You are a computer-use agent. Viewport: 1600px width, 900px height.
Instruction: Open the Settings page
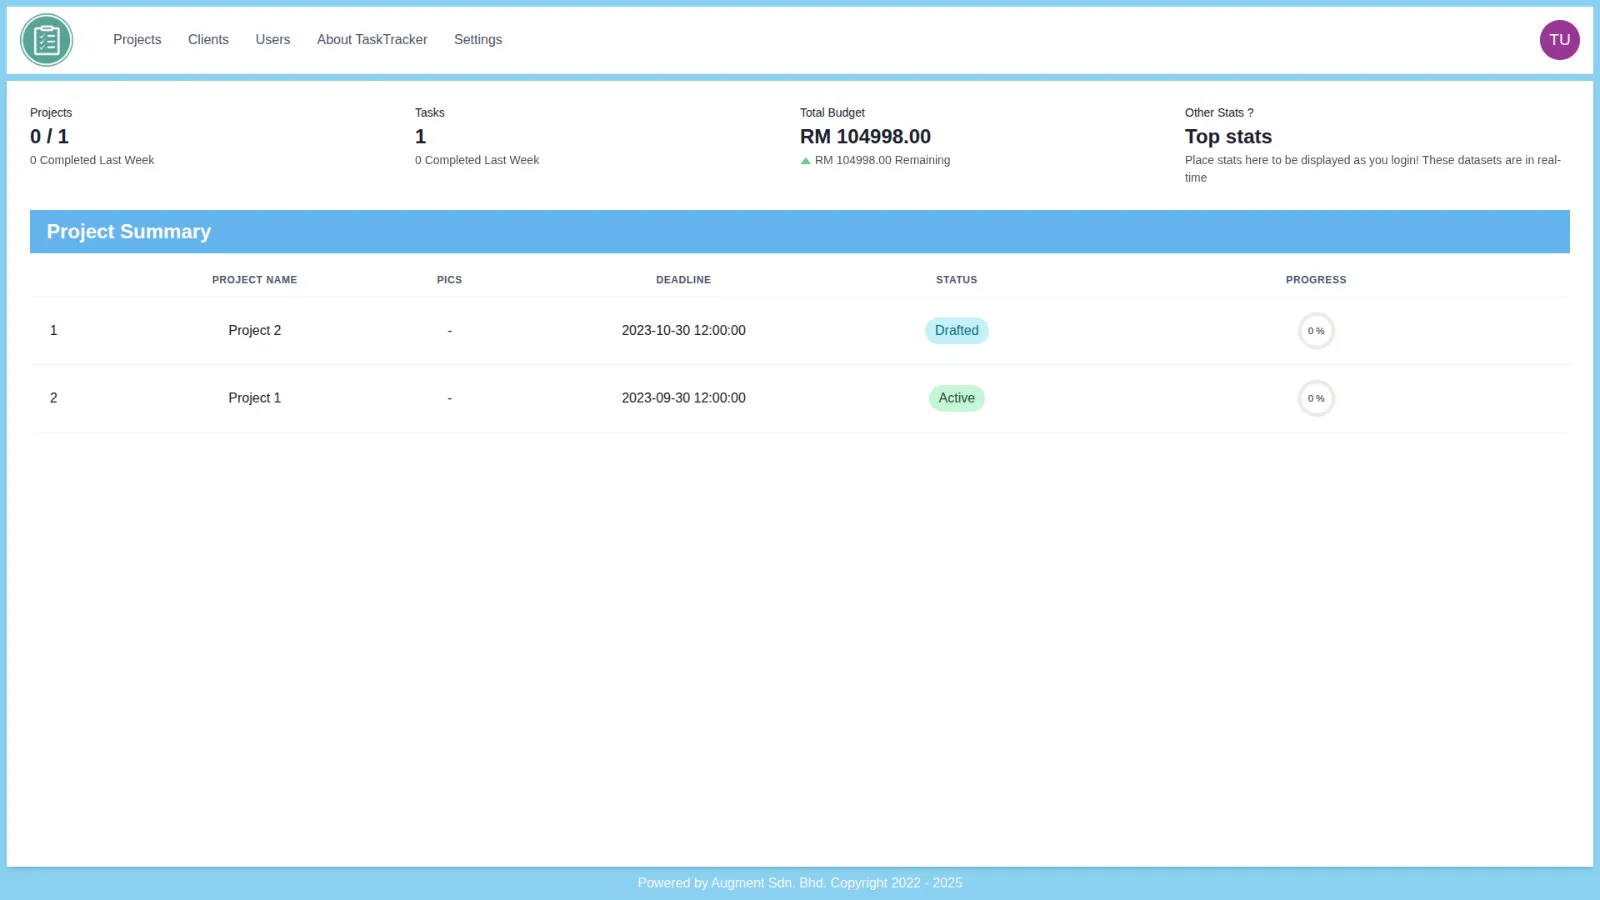478,39
